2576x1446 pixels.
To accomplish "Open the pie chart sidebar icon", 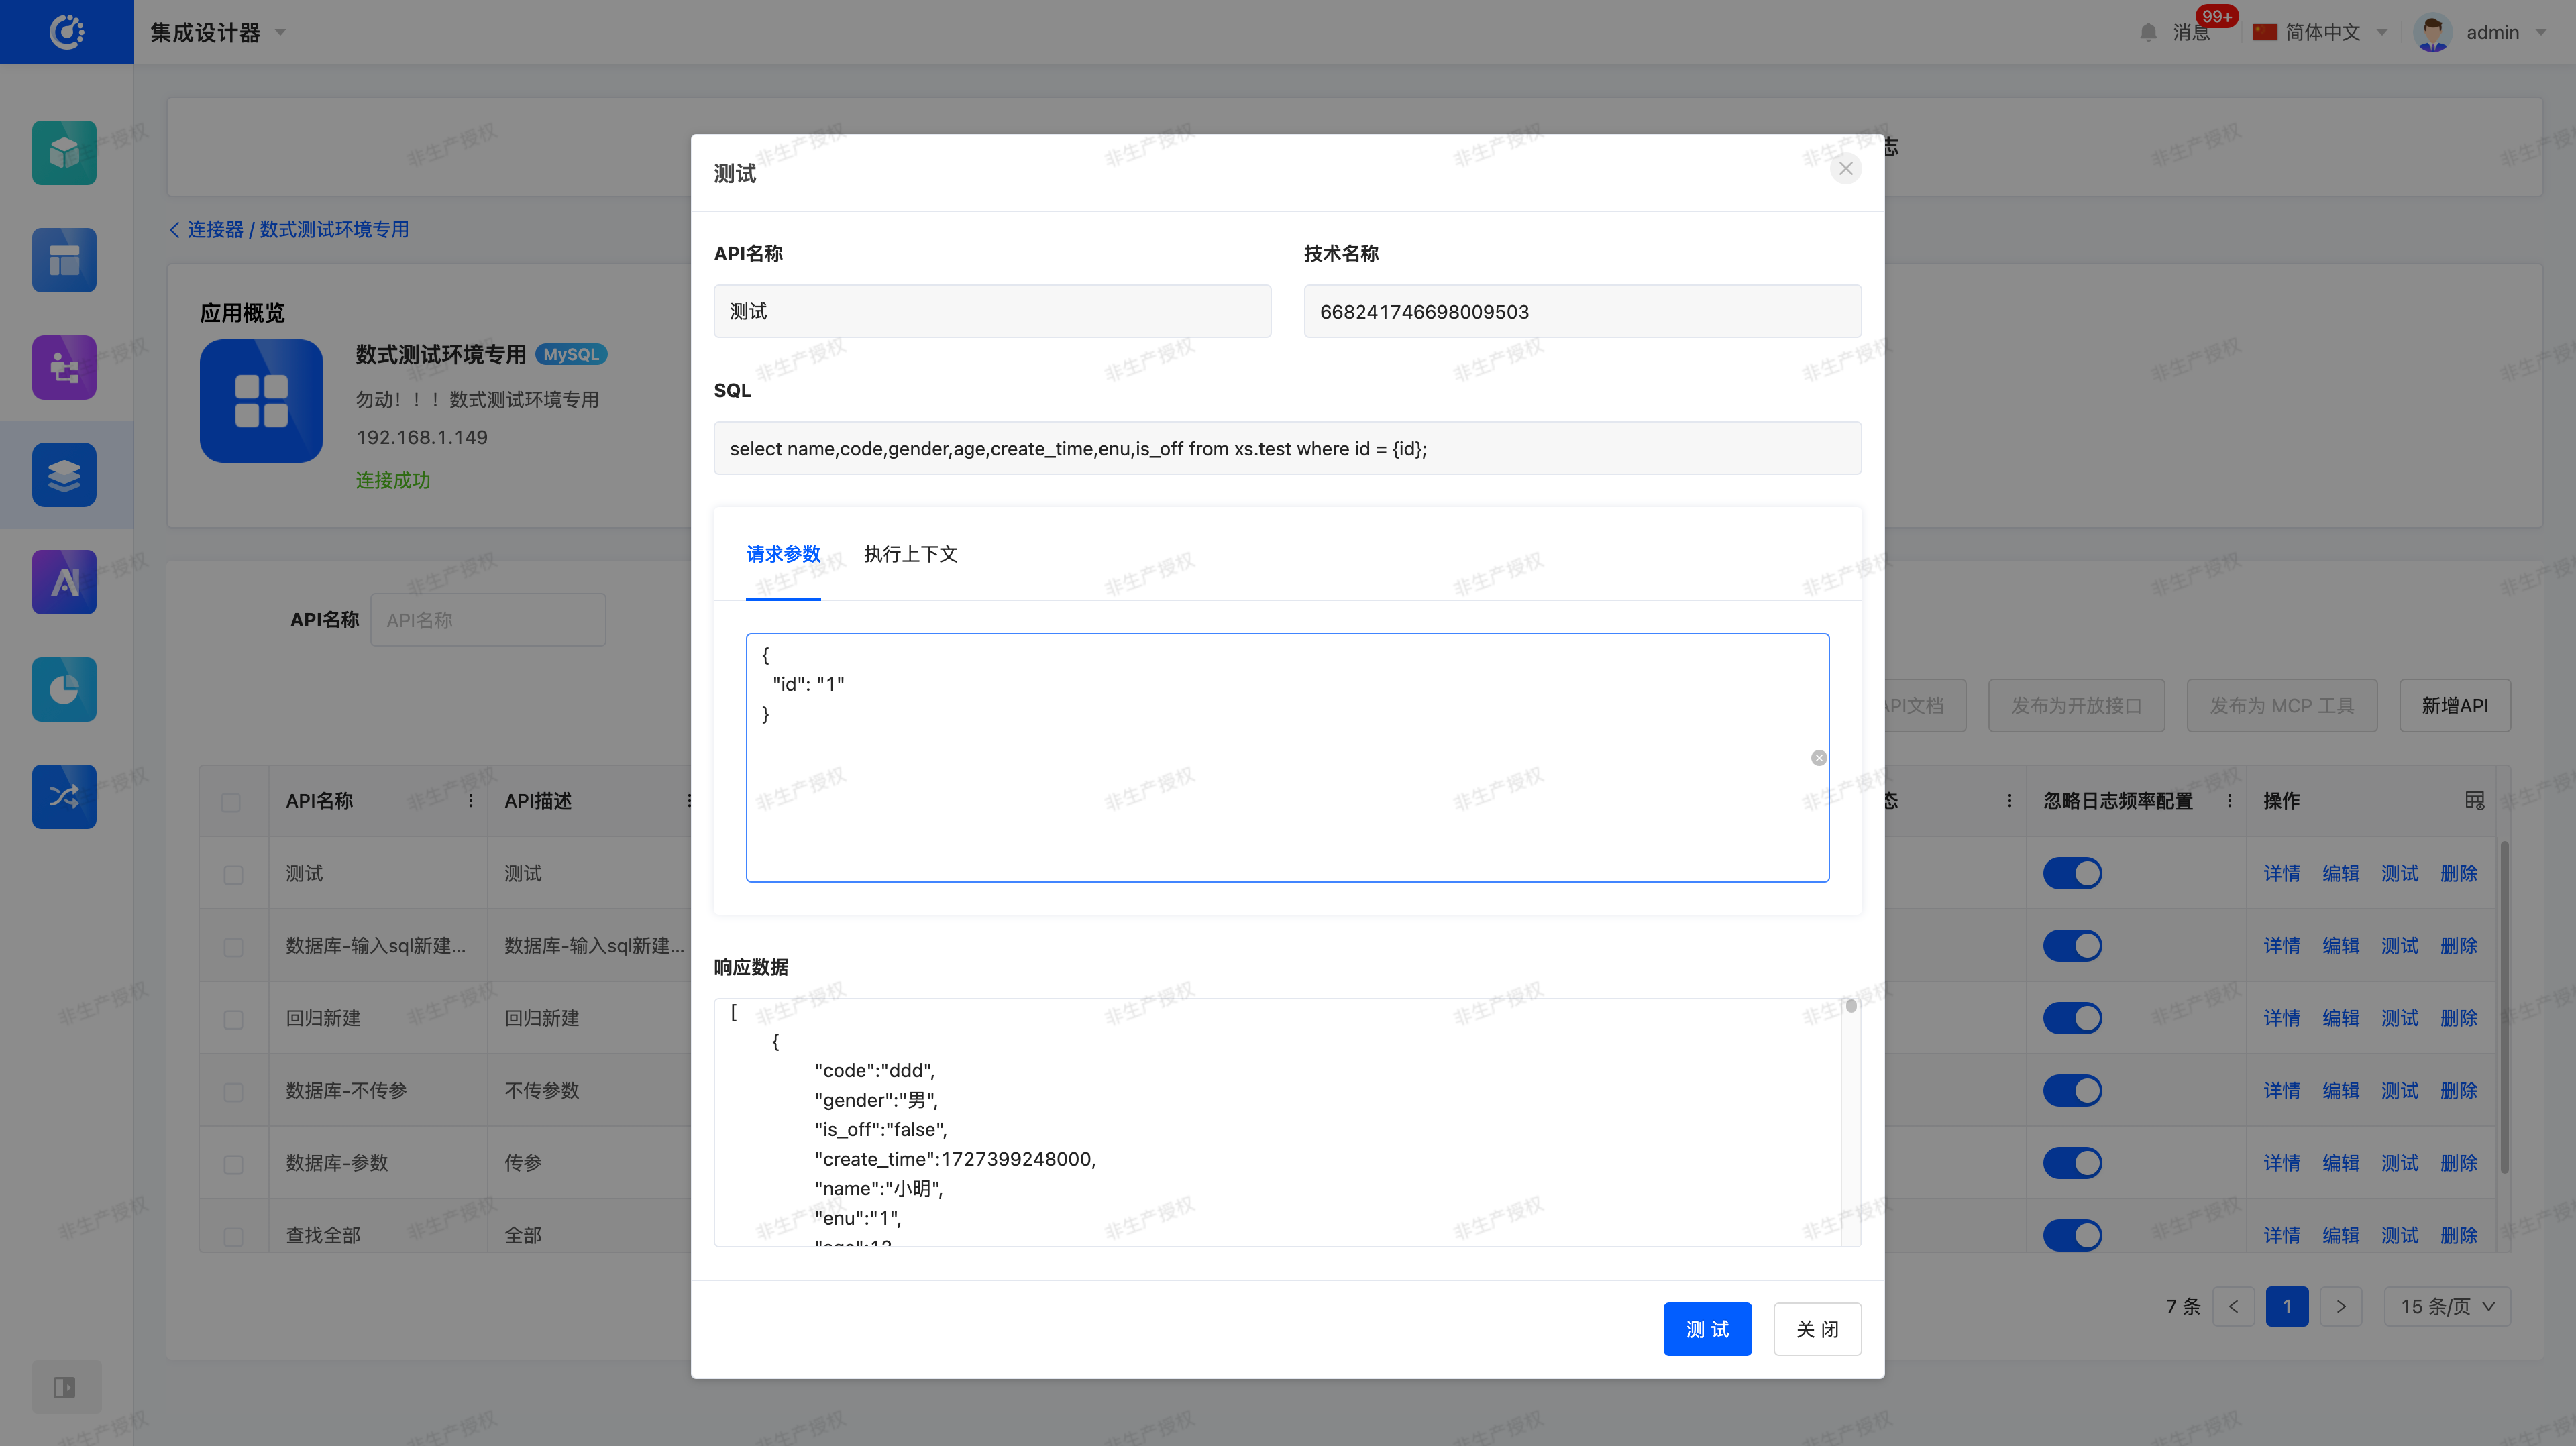I will [64, 689].
